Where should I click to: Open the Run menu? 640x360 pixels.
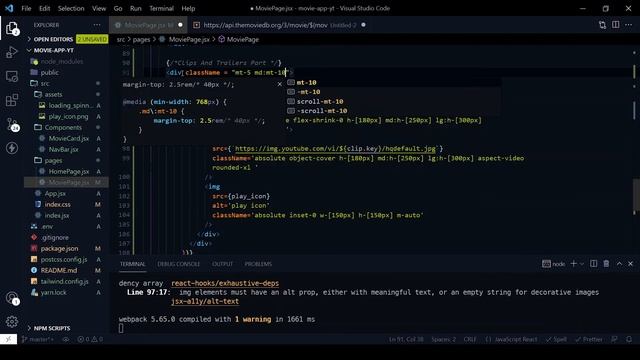[136, 8]
